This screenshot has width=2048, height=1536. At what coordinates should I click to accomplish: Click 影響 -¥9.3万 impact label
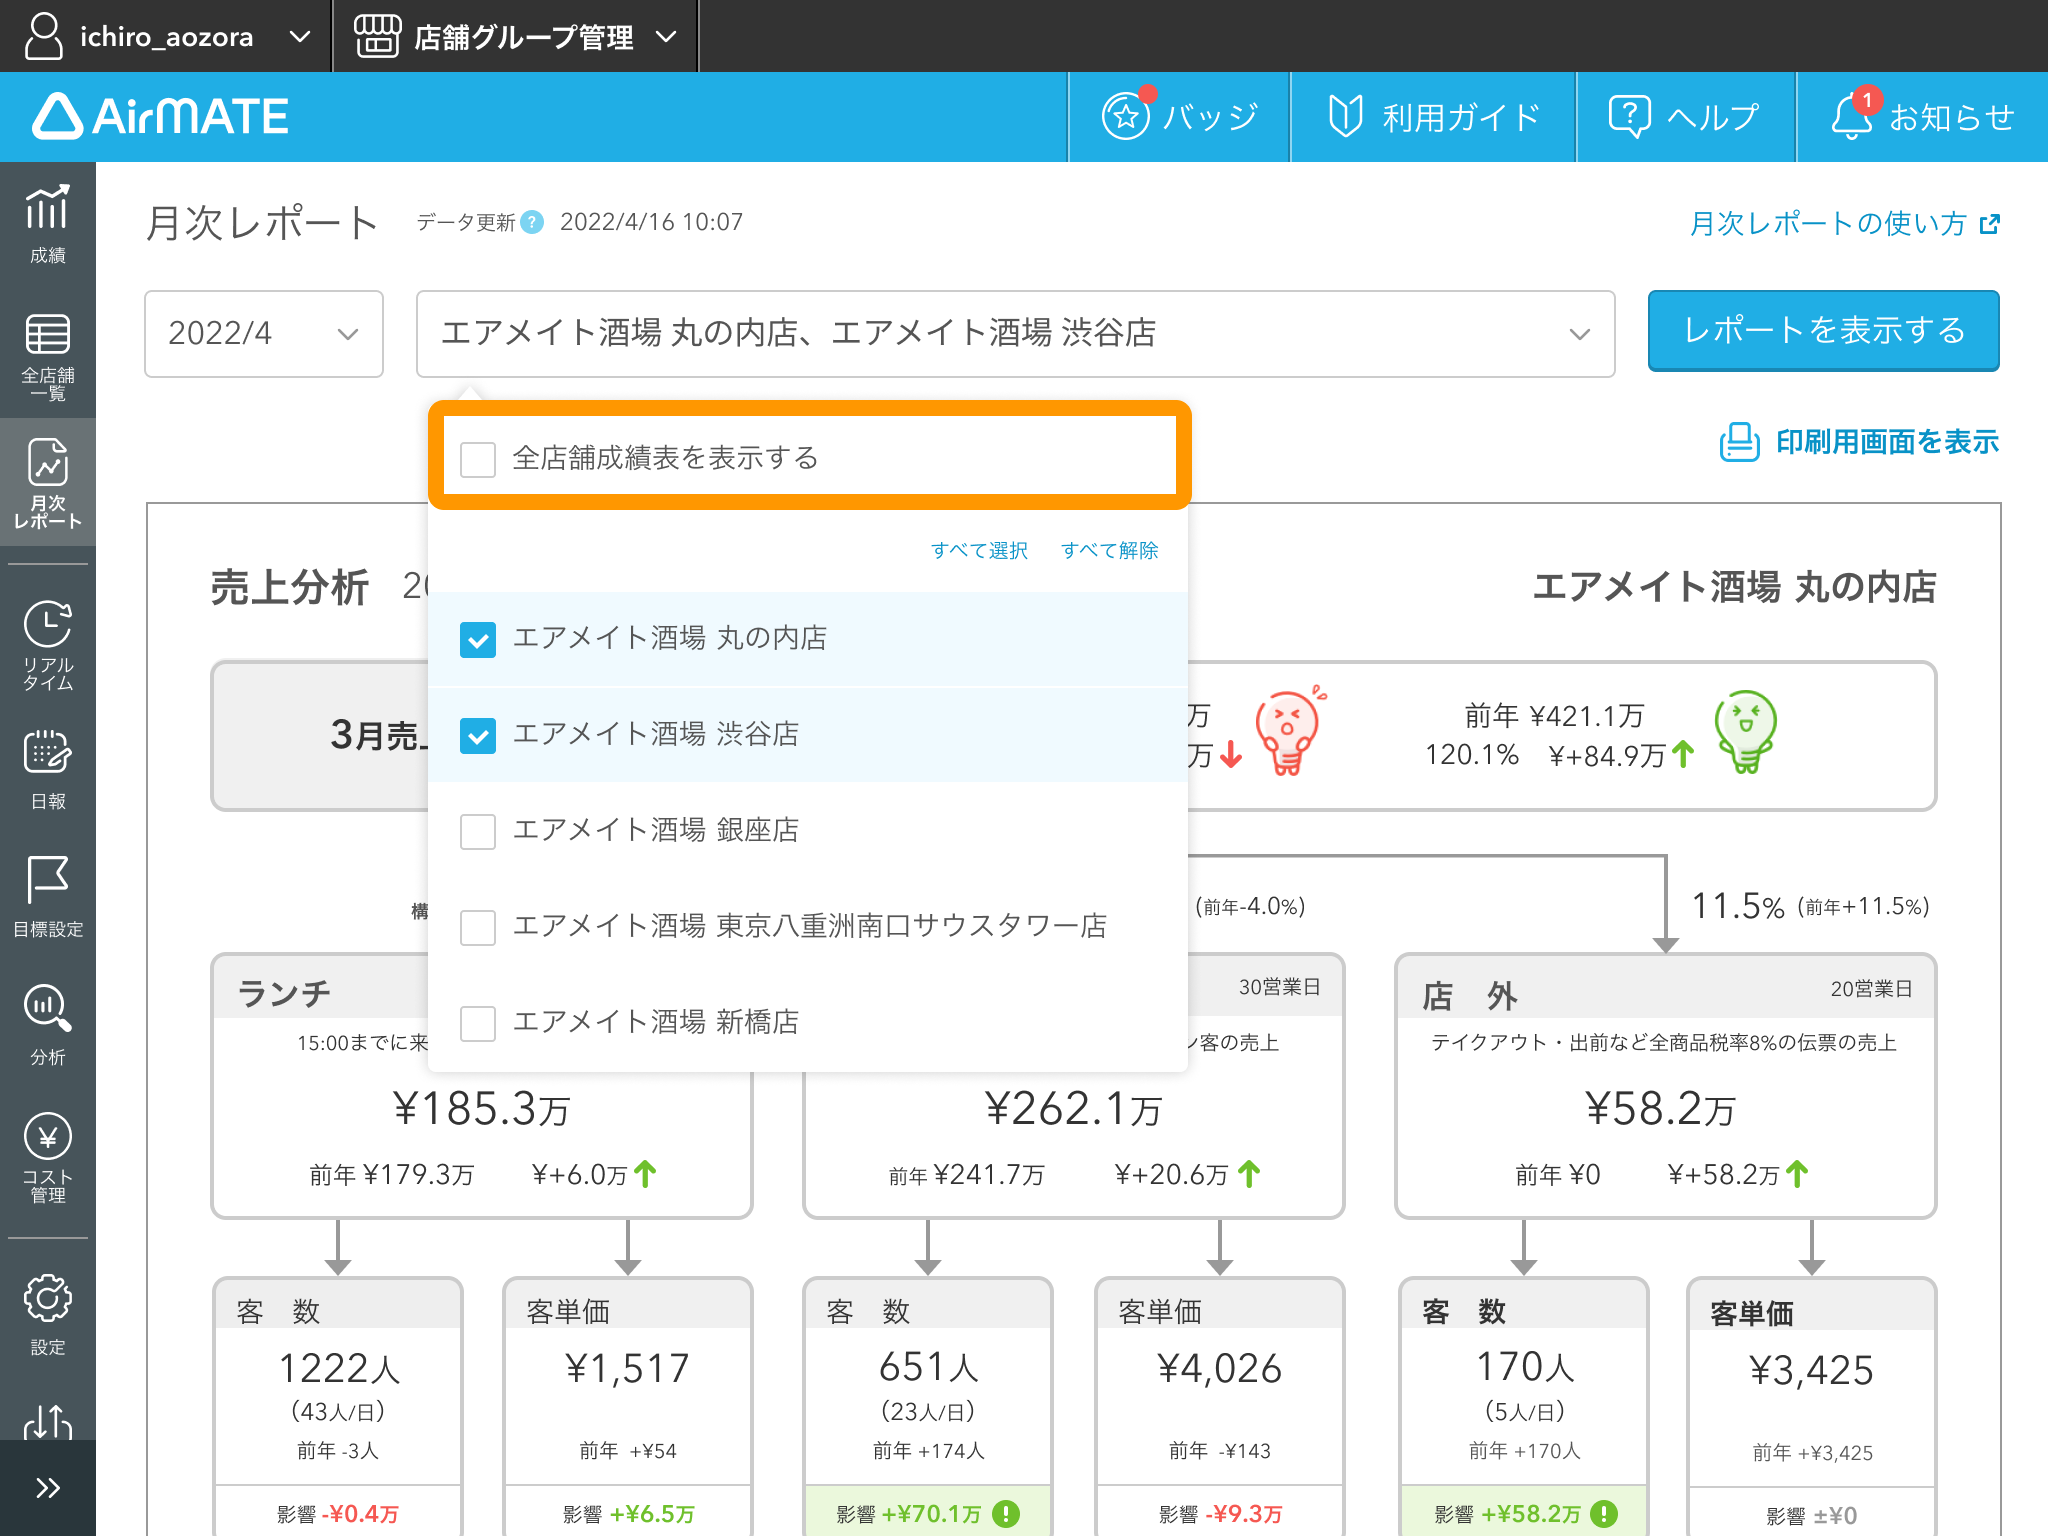point(1220,1514)
